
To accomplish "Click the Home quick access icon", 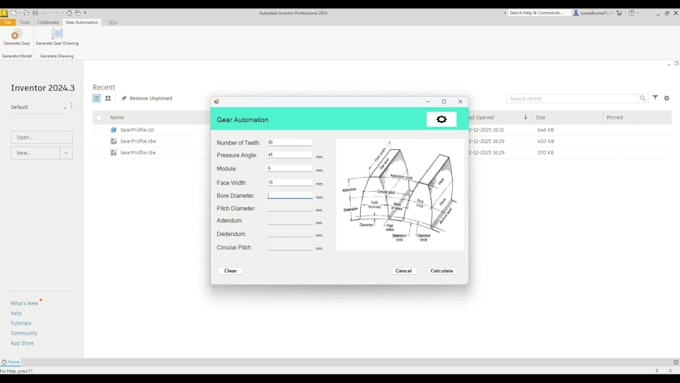I will click(69, 13).
